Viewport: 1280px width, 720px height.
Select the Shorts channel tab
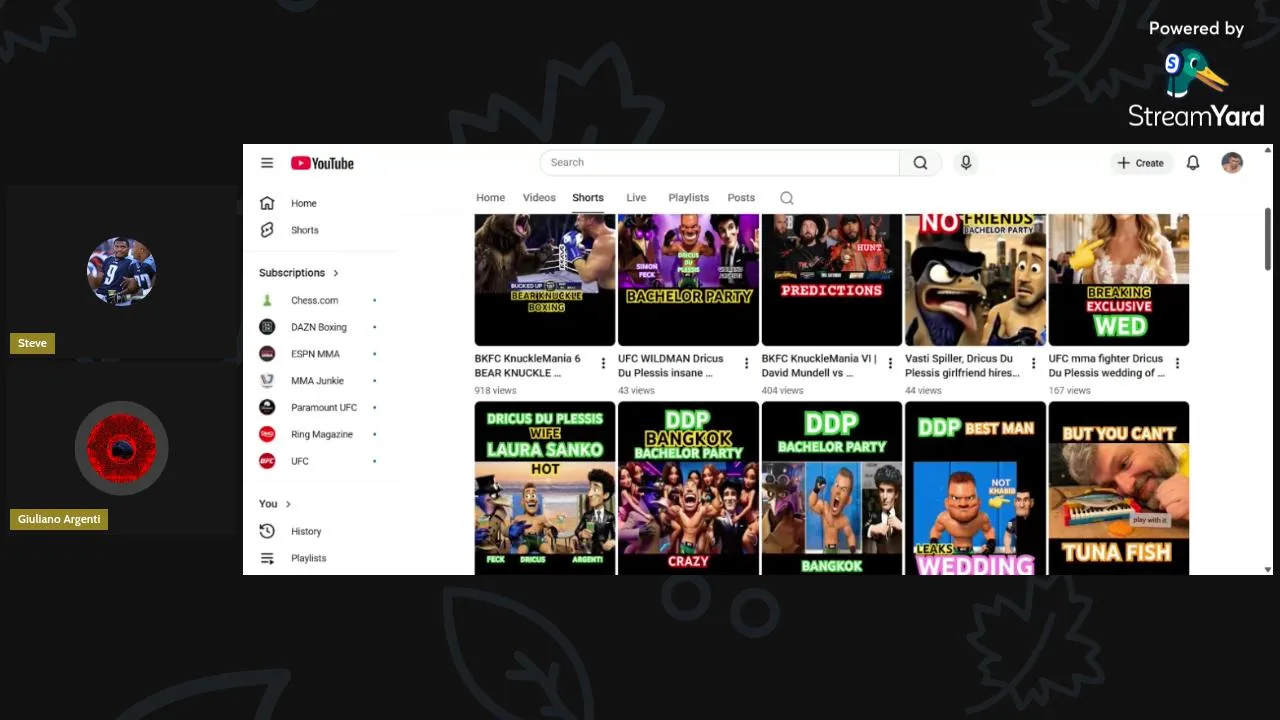[588, 198]
